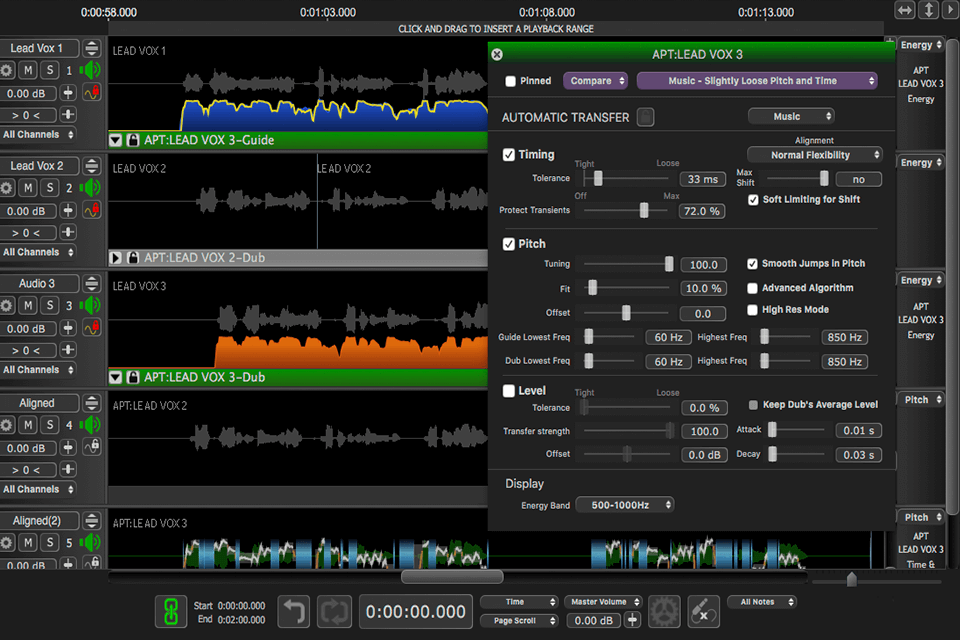Image resolution: width=960 pixels, height=640 pixels.
Task: Click the erase-with-X icon in the bottom toolbar
Action: (703, 611)
